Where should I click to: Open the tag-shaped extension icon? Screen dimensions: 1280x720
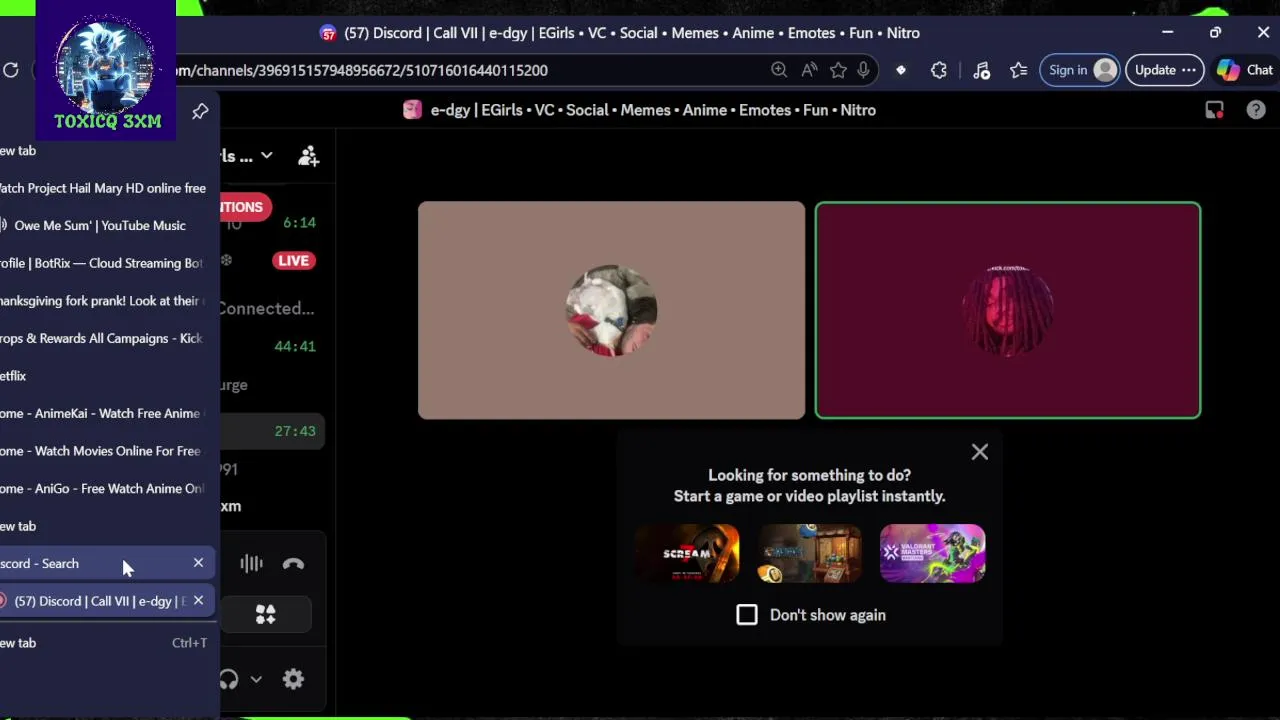pos(901,70)
